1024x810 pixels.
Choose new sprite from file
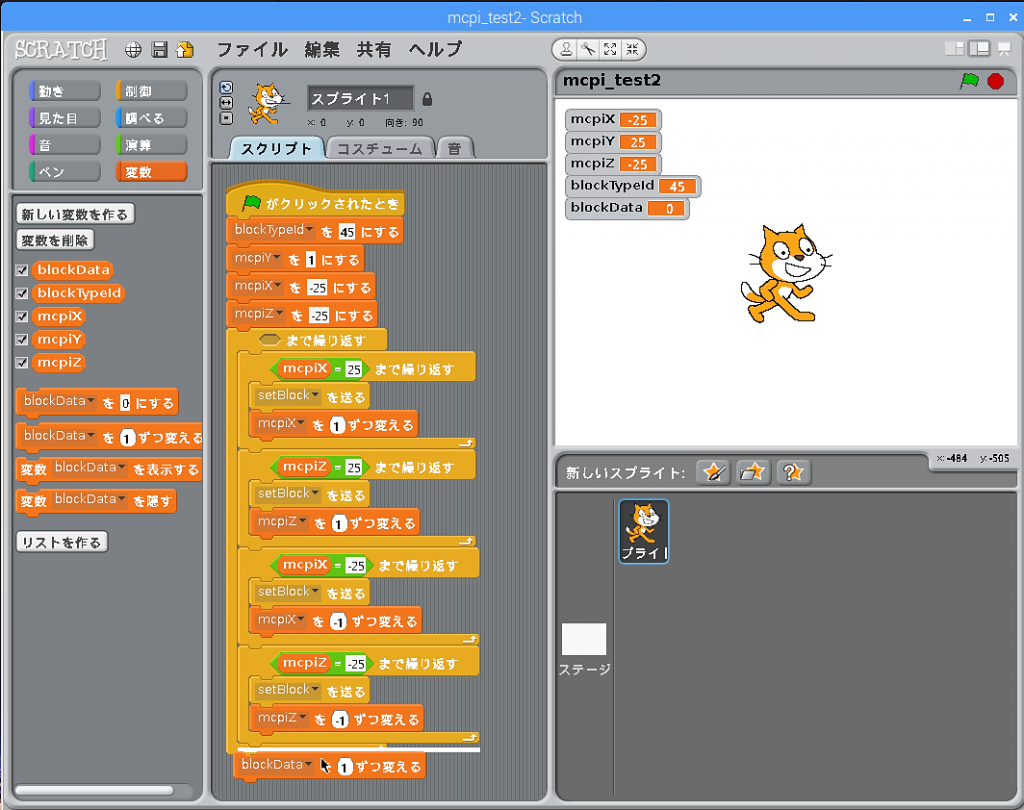pyautogui.click(x=753, y=472)
